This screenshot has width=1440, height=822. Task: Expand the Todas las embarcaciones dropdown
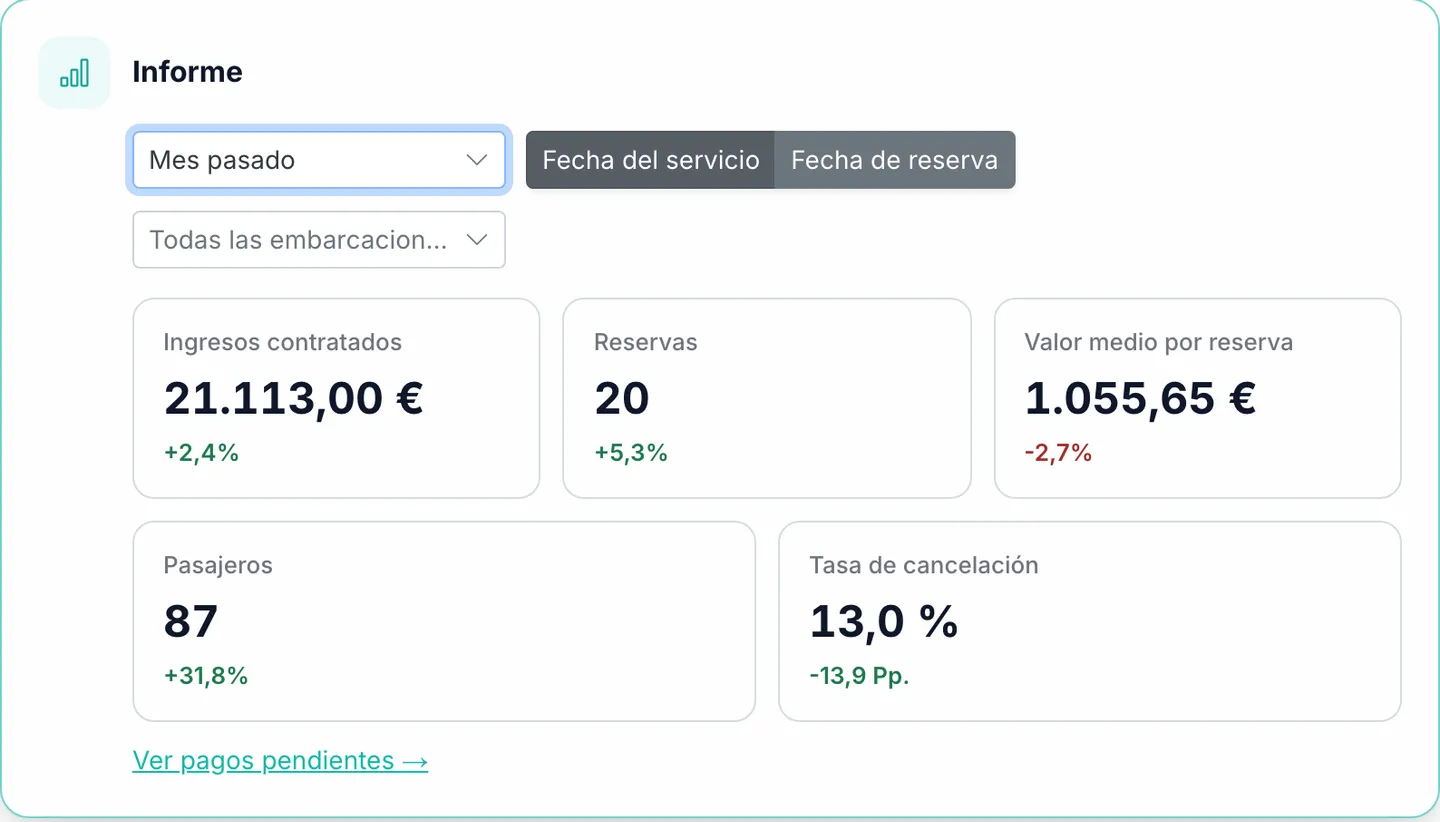(x=319, y=240)
